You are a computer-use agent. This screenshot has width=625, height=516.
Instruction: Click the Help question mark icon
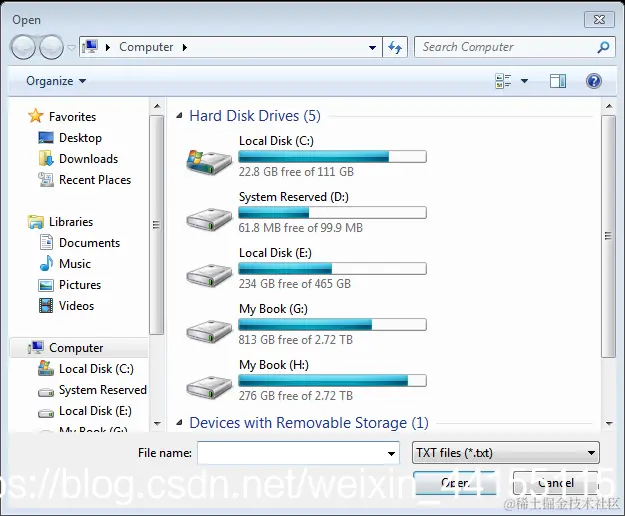tap(594, 81)
